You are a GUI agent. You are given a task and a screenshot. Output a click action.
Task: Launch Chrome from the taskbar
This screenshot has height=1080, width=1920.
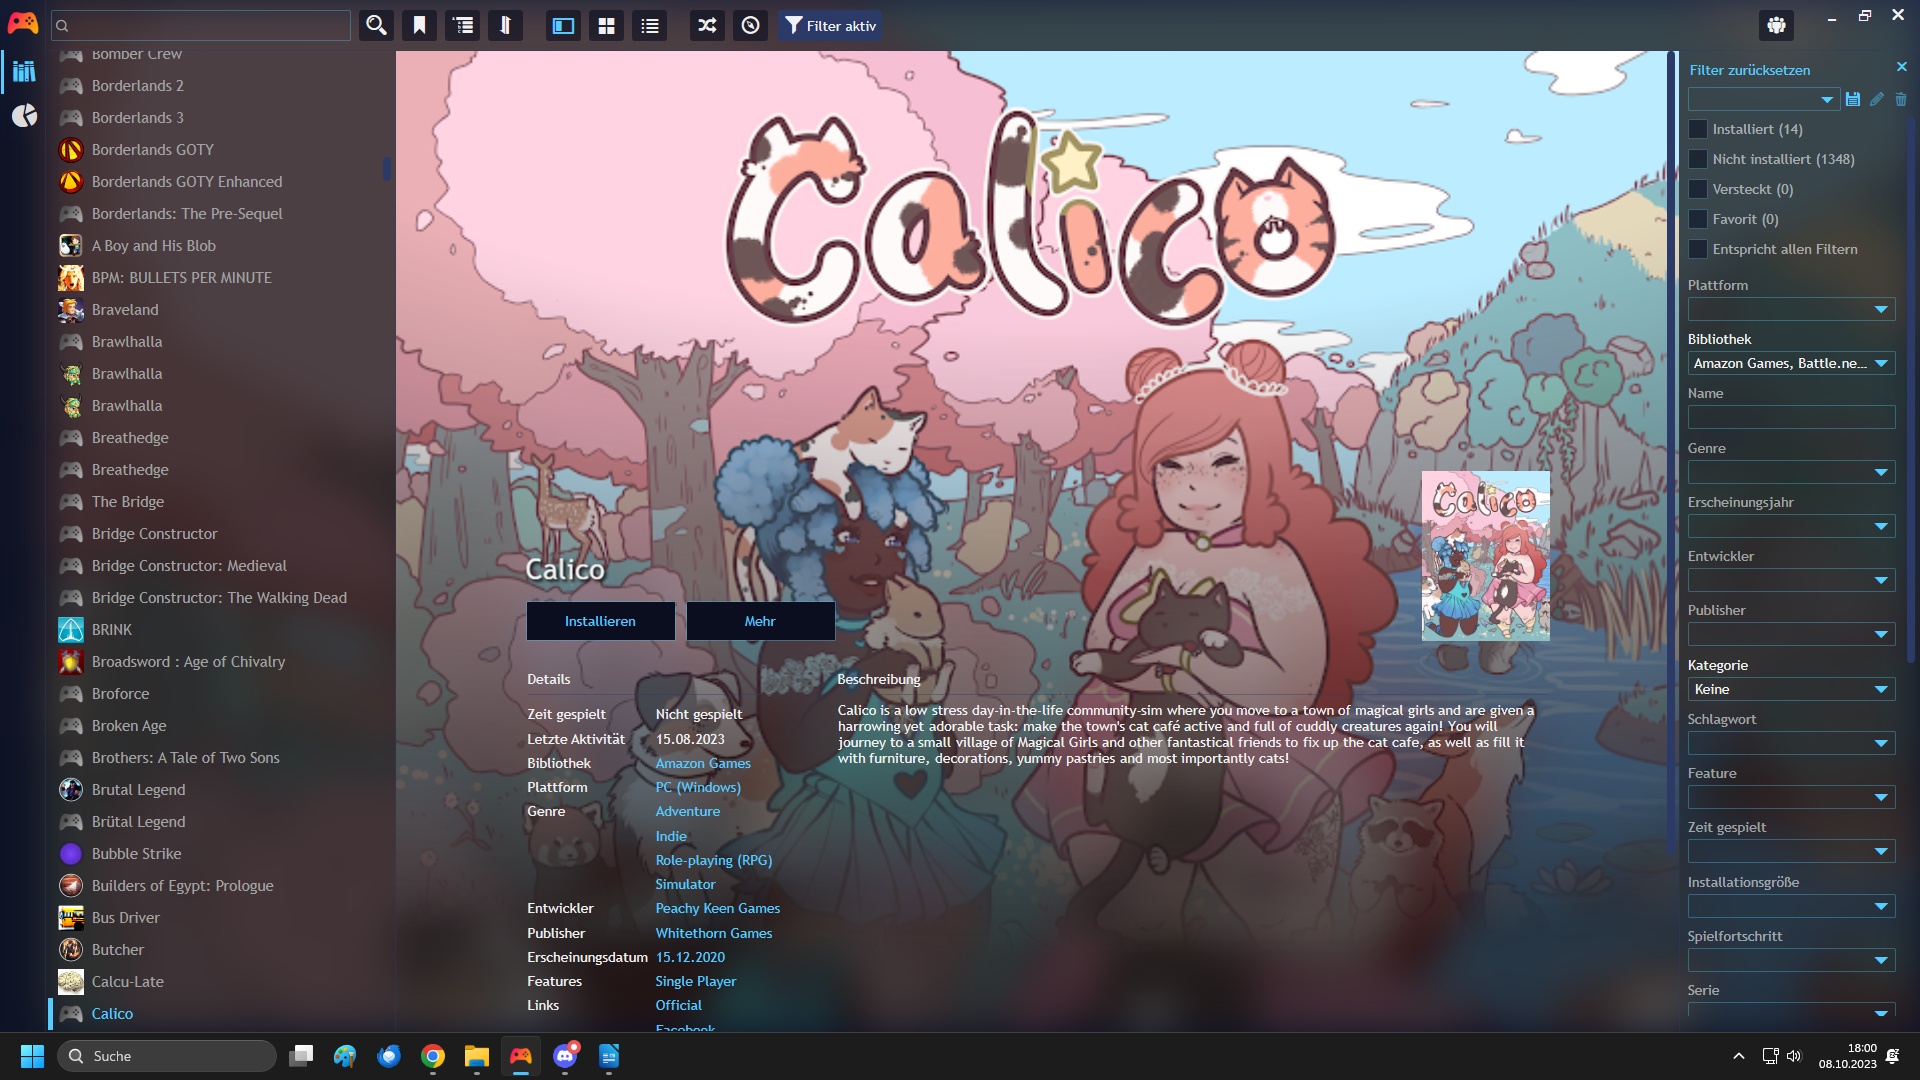[432, 1055]
